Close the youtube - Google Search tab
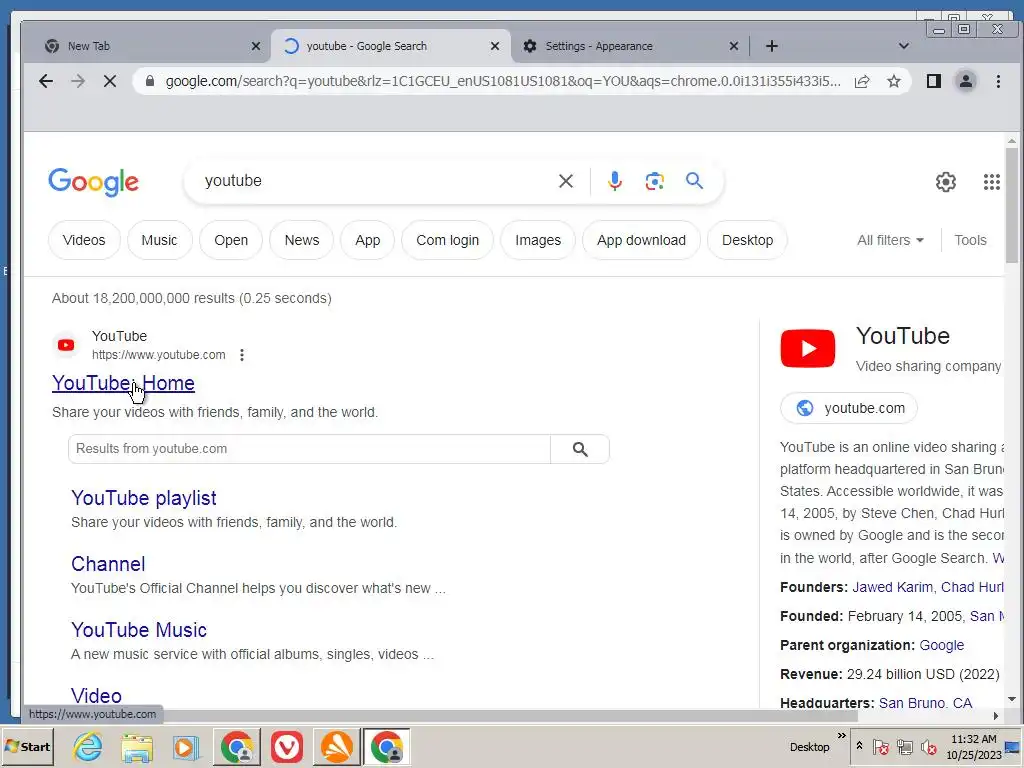1024x768 pixels. pyautogui.click(x=495, y=46)
